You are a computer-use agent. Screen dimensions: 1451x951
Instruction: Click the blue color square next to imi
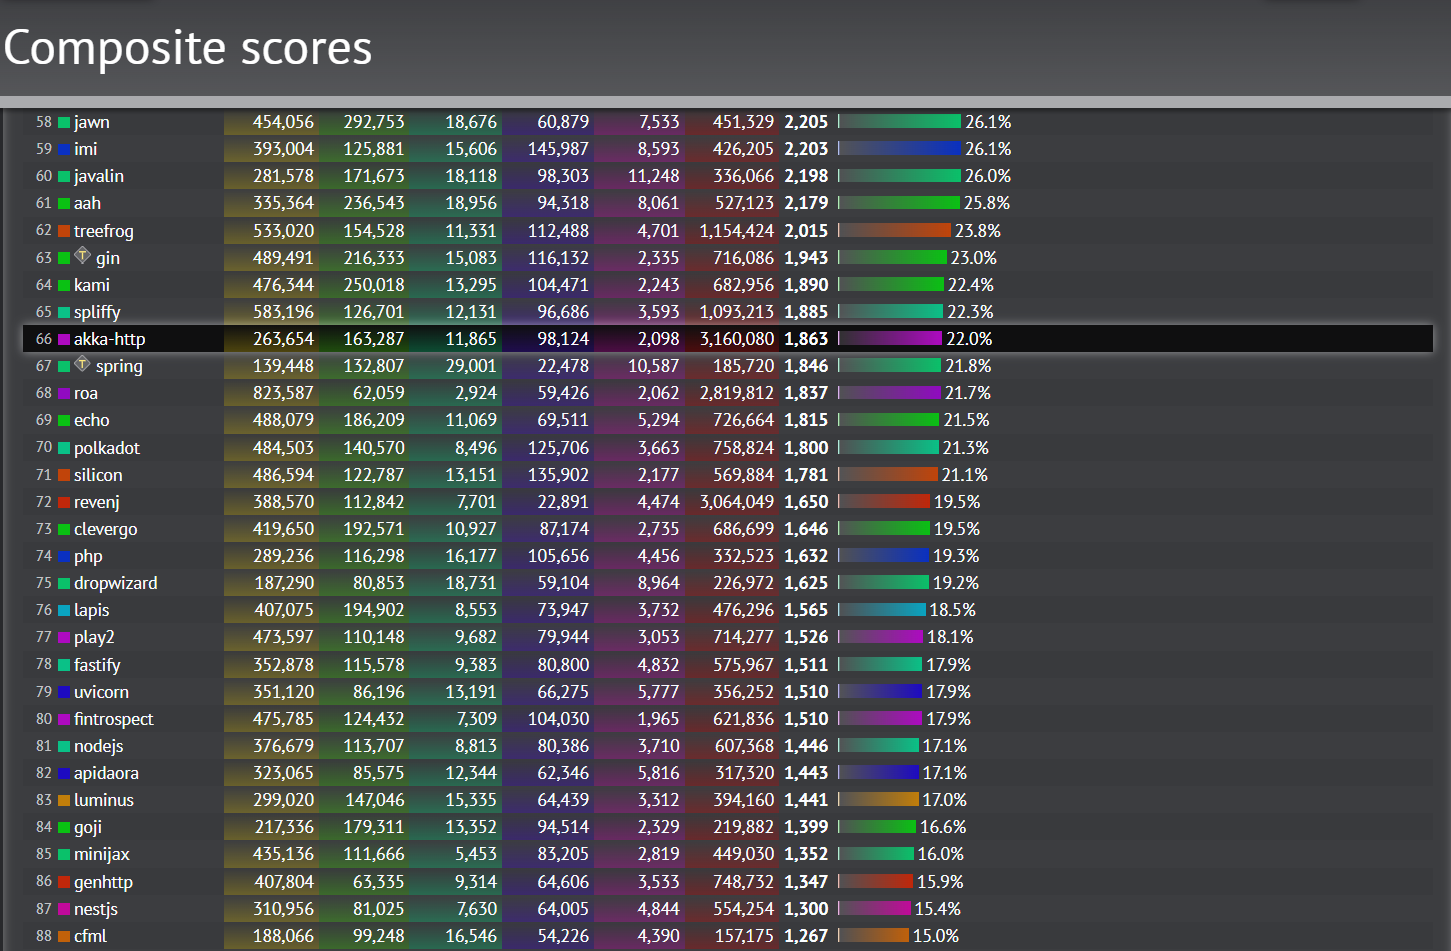pos(64,149)
